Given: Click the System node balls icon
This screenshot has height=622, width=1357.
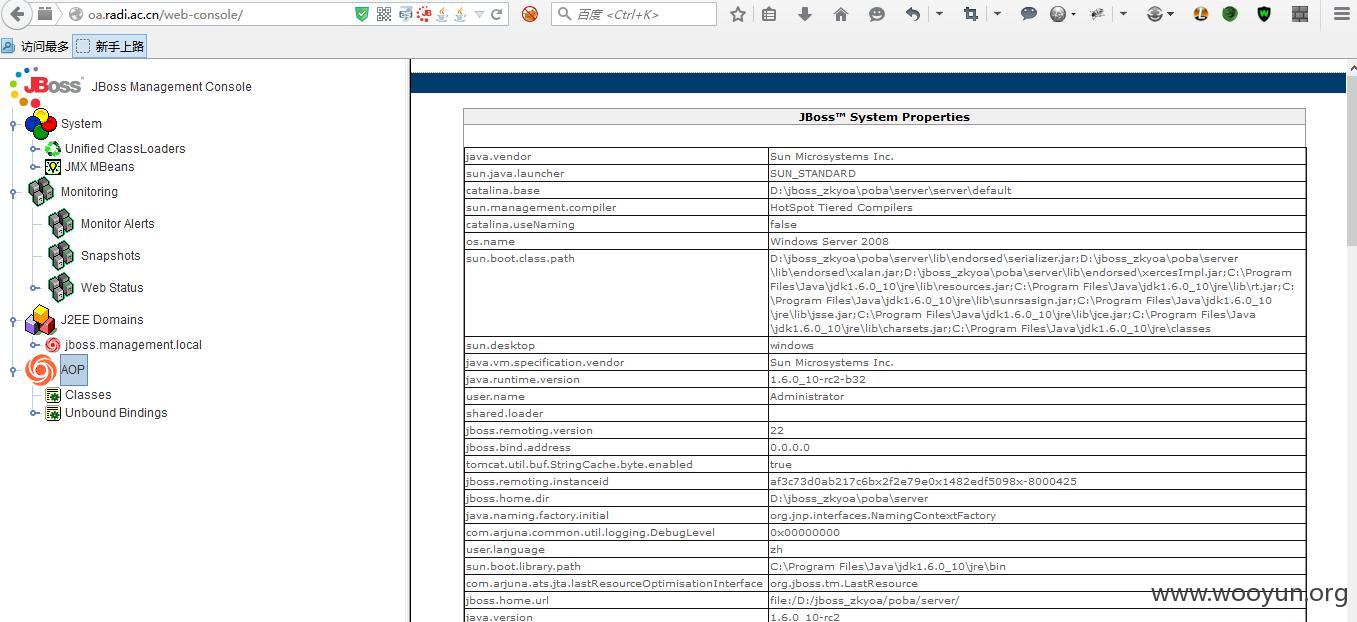Looking at the screenshot, I should [x=41, y=124].
